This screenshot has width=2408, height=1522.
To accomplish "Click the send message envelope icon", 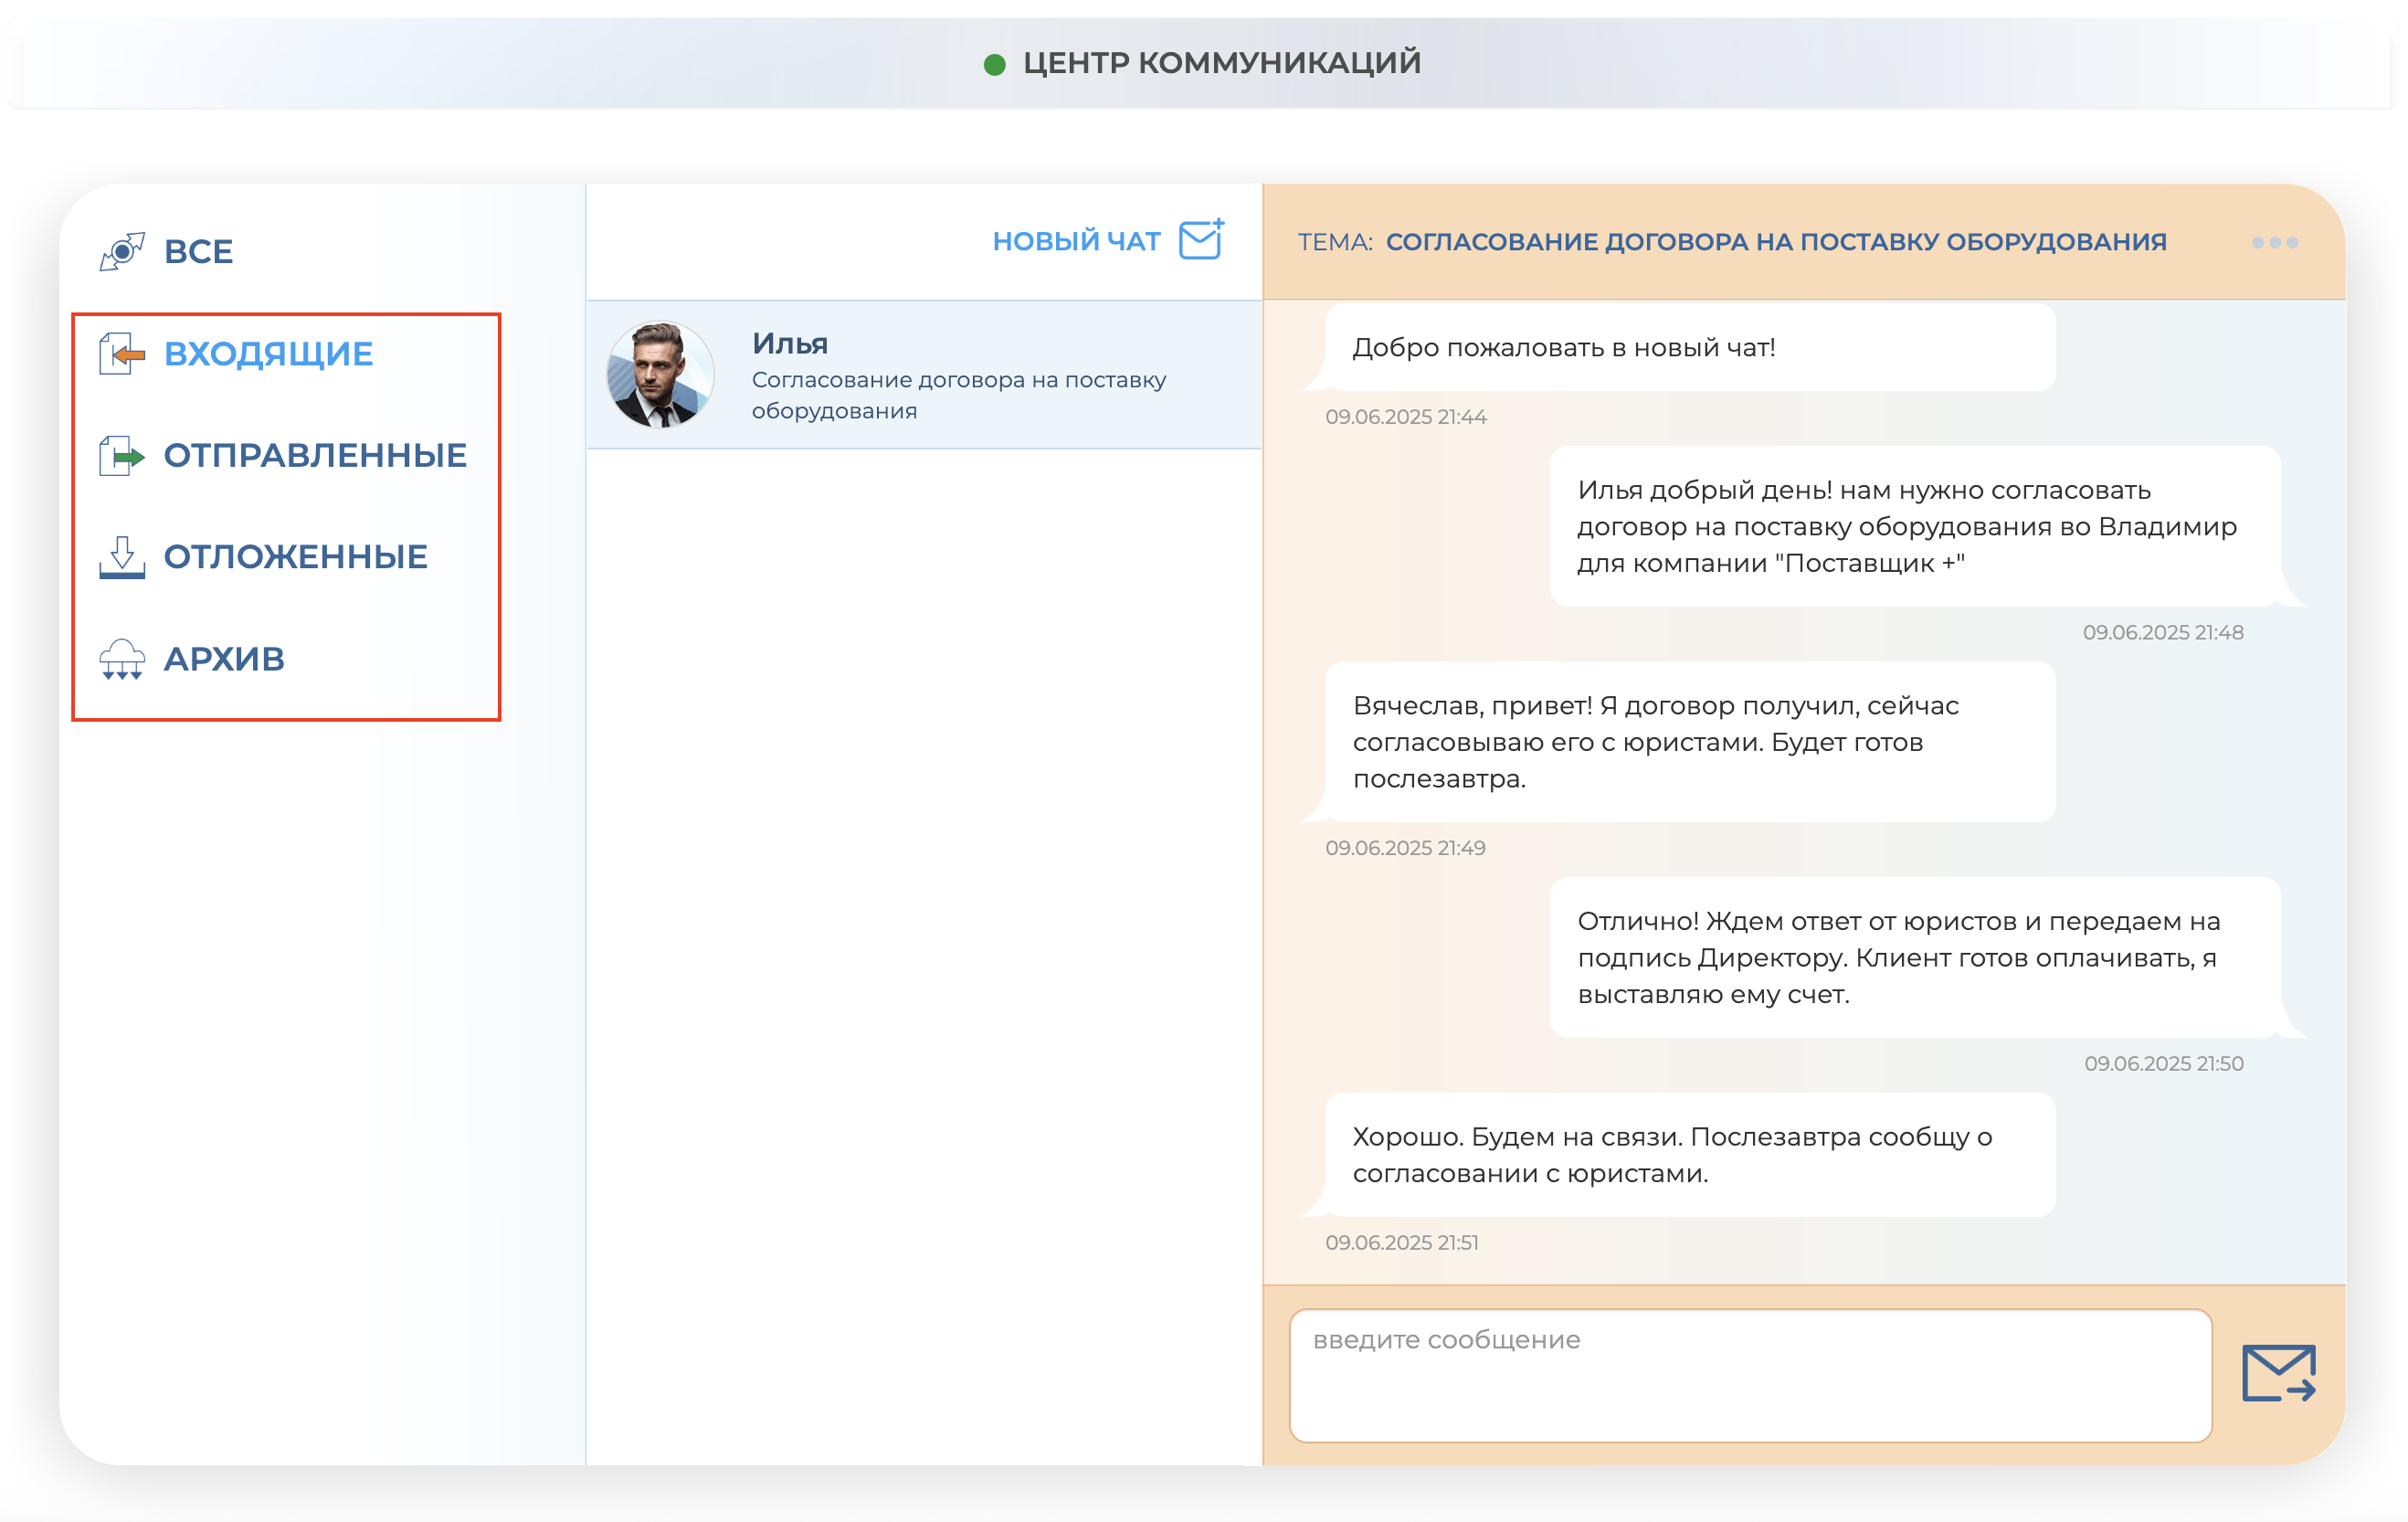I will coord(2283,1376).
